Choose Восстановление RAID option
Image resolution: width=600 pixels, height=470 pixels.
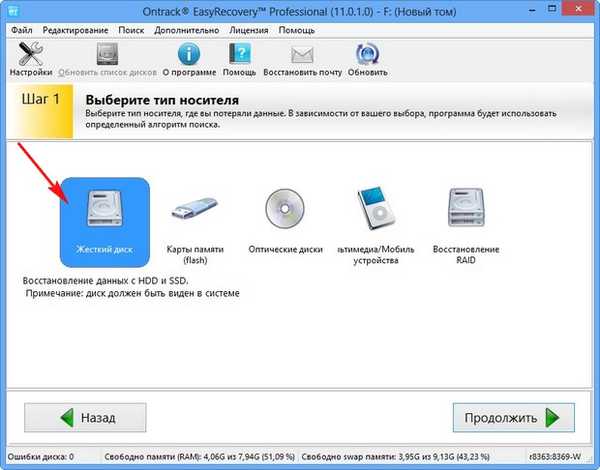[466, 221]
